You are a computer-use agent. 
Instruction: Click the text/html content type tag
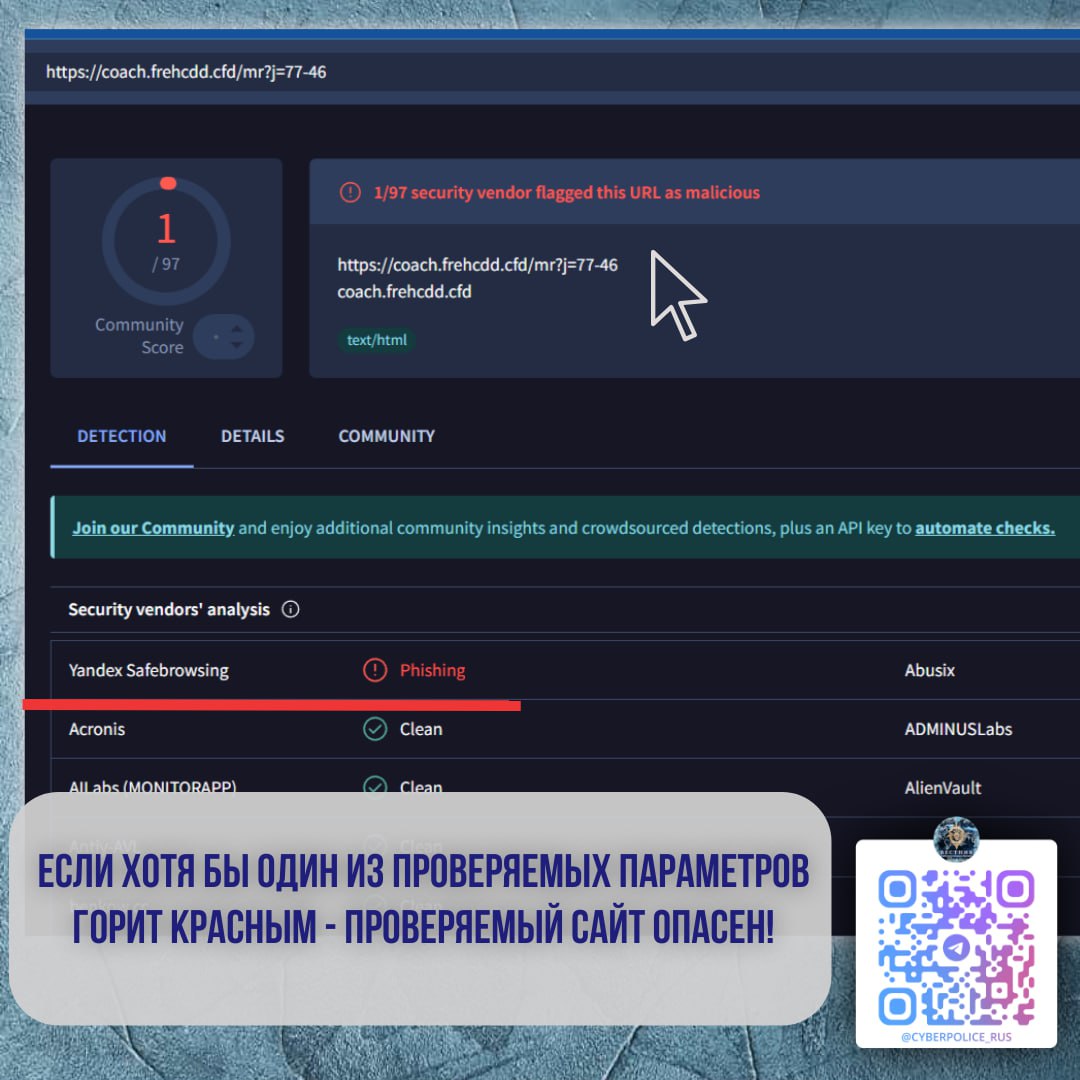tap(376, 340)
